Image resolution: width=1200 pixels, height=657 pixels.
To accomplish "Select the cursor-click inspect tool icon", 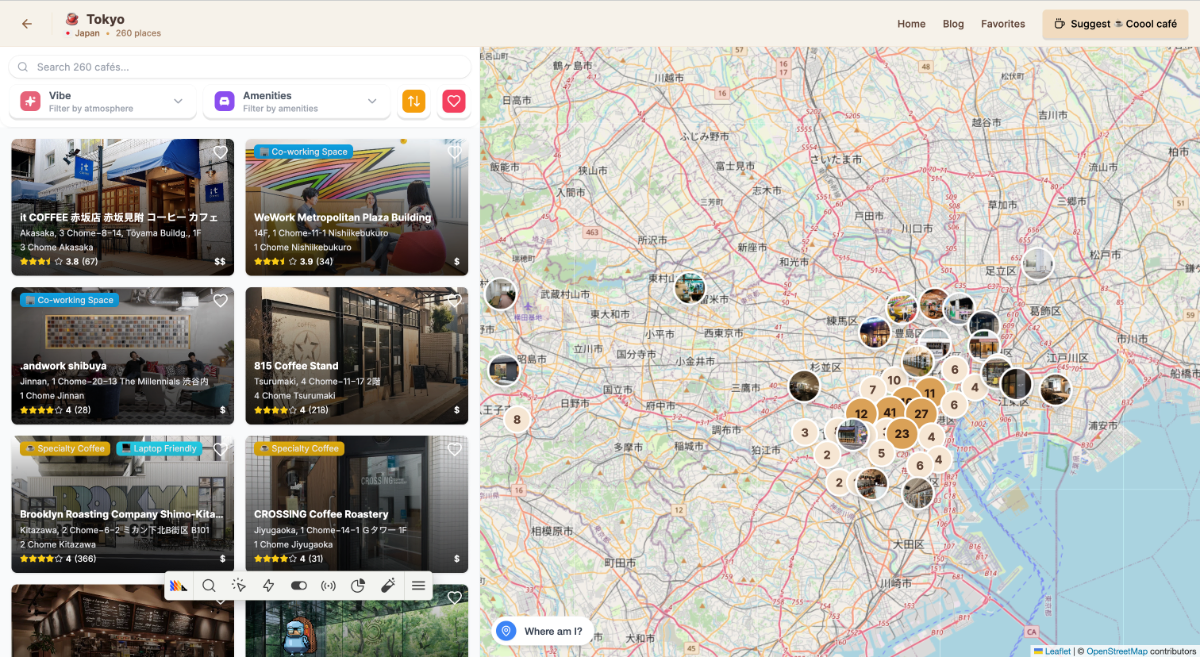I will click(239, 586).
